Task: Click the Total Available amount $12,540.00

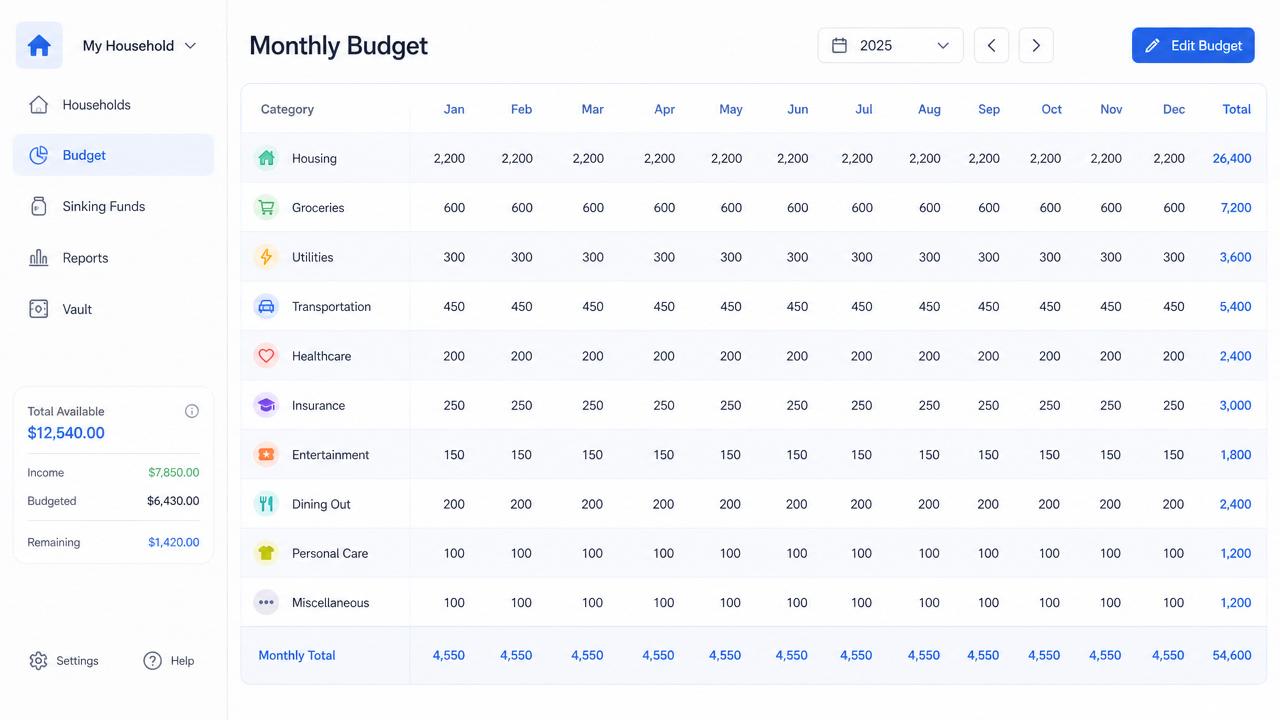Action: (x=66, y=433)
